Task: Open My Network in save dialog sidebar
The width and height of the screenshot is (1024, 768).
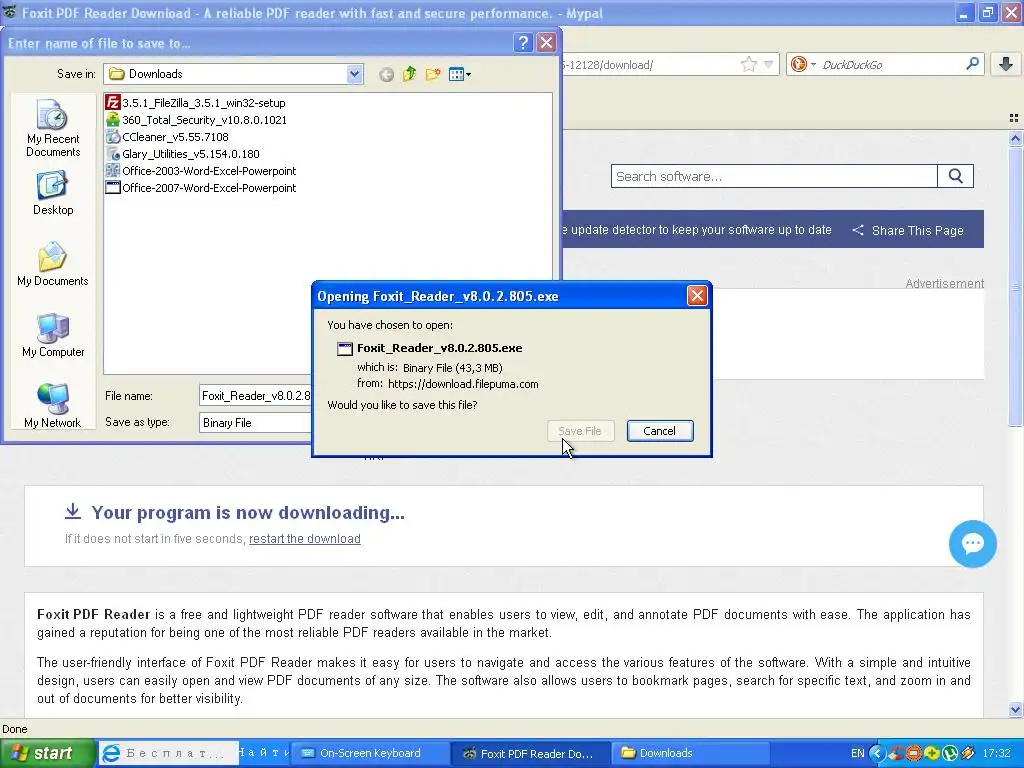Action: pyautogui.click(x=53, y=406)
